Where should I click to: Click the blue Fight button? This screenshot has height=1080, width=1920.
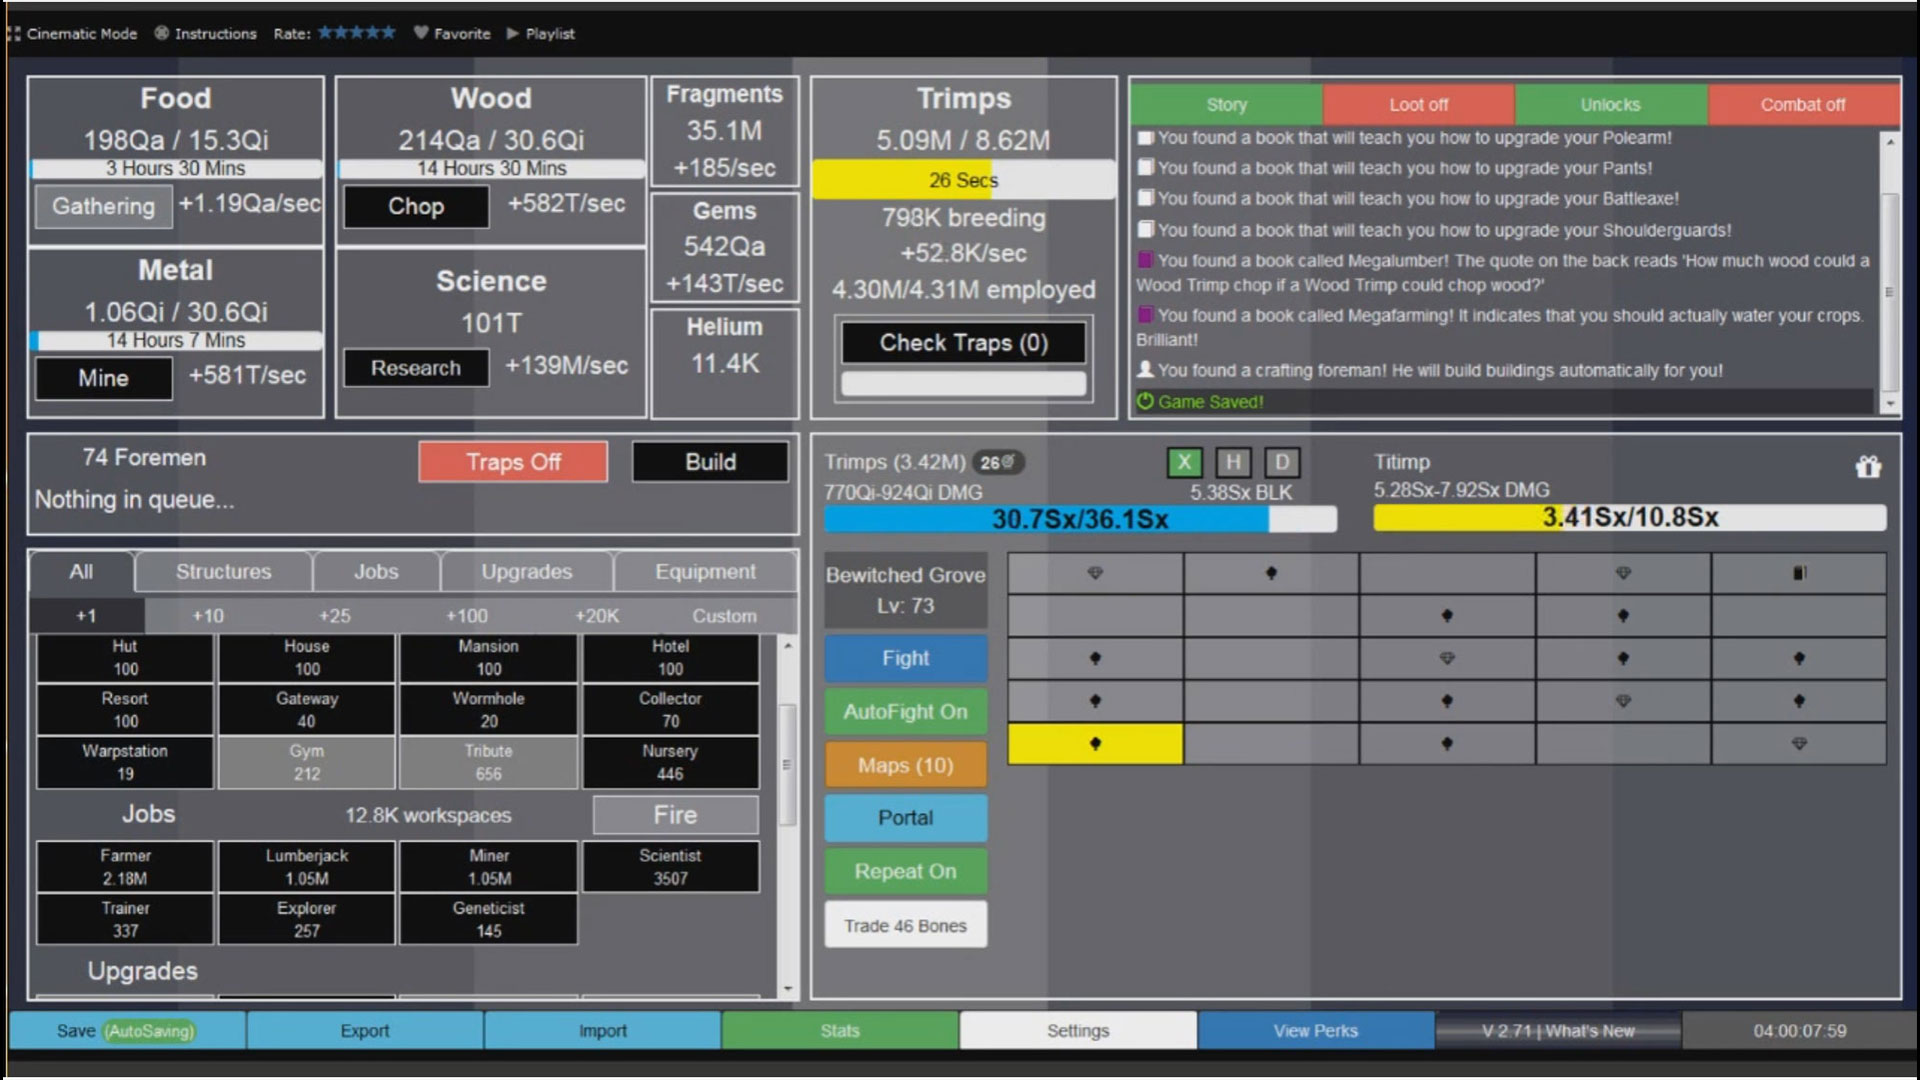tap(905, 658)
